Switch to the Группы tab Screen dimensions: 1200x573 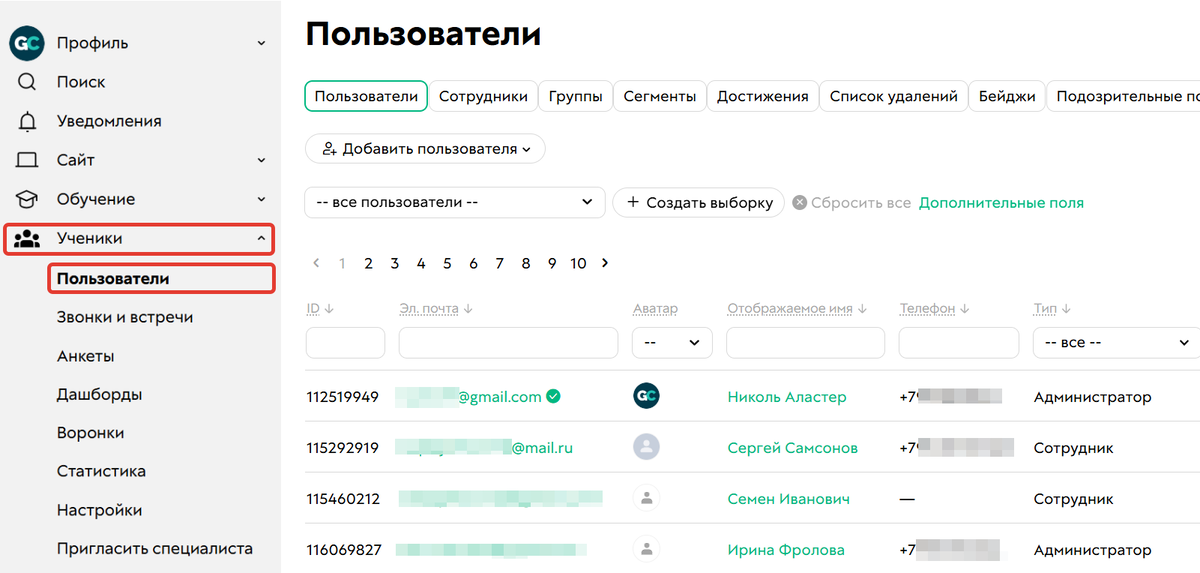(x=576, y=96)
